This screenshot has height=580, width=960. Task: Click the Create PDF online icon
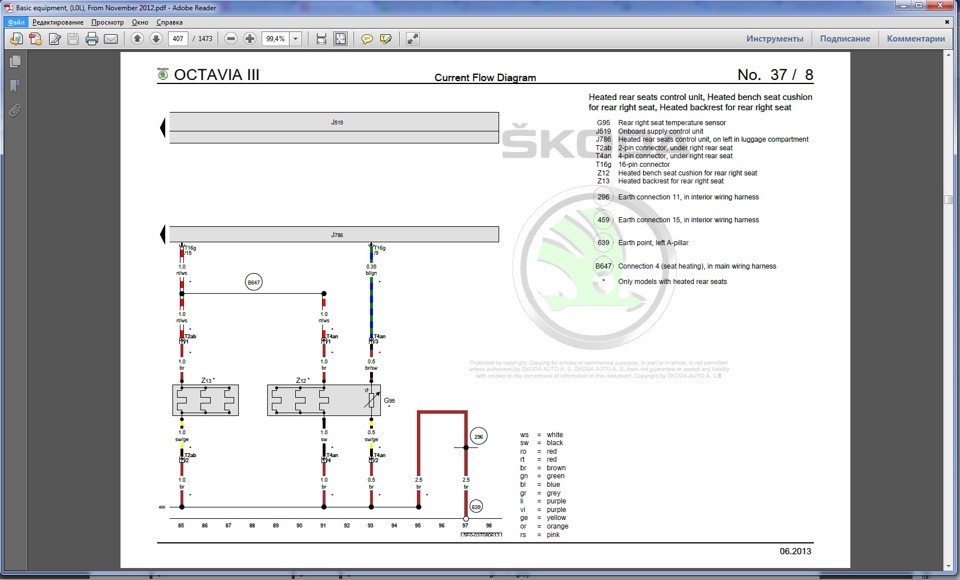coord(35,39)
